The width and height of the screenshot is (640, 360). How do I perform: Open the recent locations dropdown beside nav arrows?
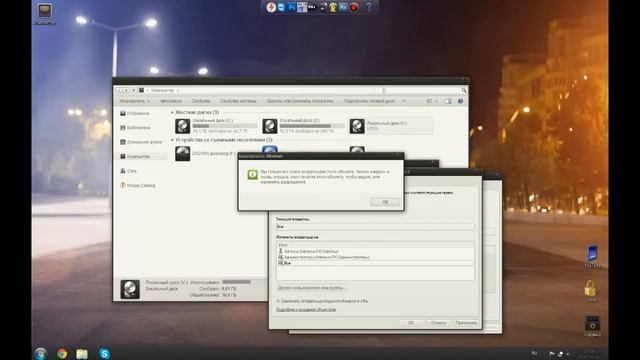click(x=133, y=90)
